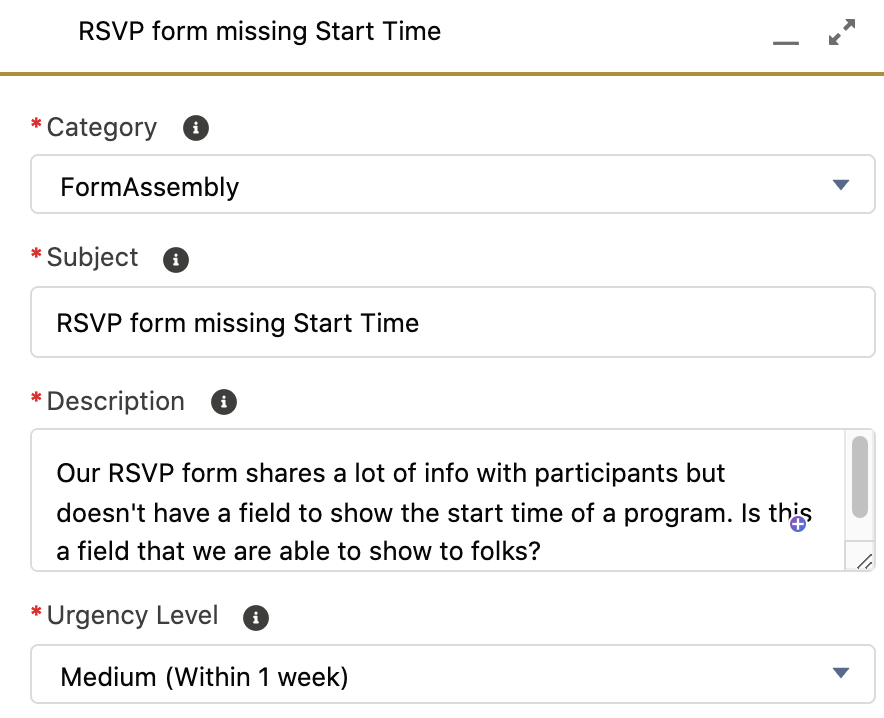Click into the Subject input field
Viewport: 884px width, 718px height.
453,322
